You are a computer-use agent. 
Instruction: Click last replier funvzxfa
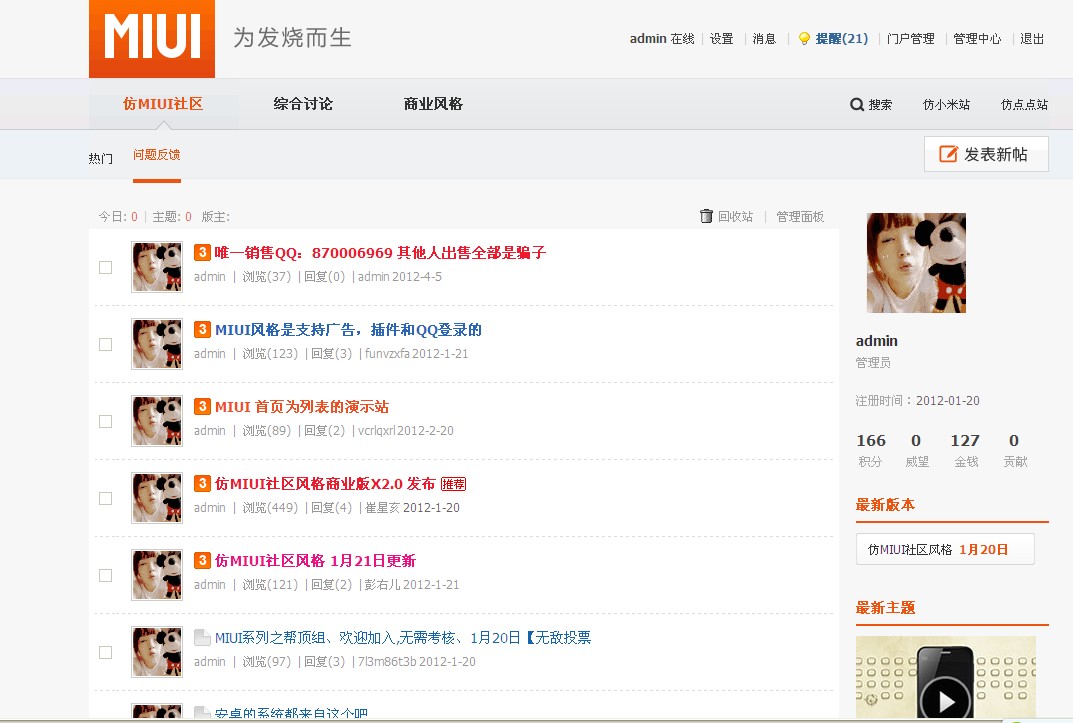click(x=387, y=354)
